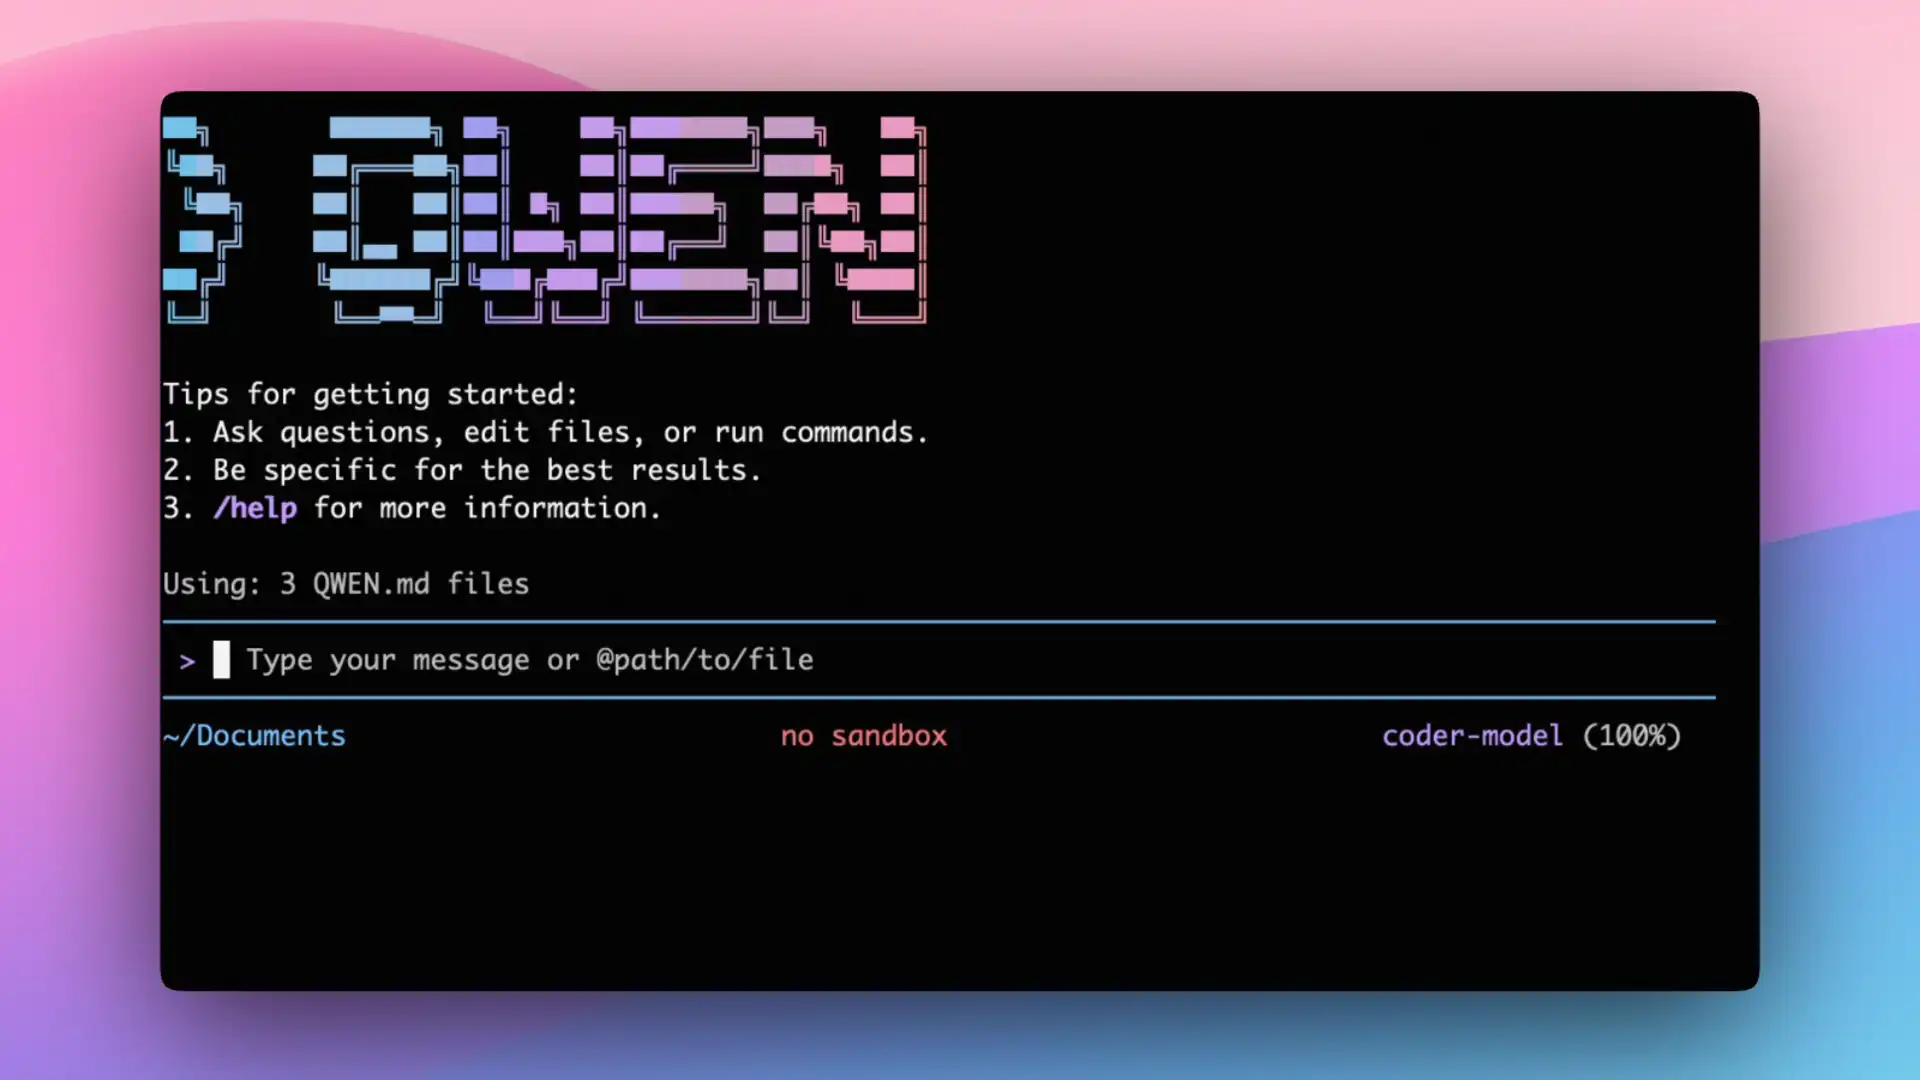Click the 'coder-model' label in the status bar
Screen dimensions: 1920x1080
[x=1472, y=735]
